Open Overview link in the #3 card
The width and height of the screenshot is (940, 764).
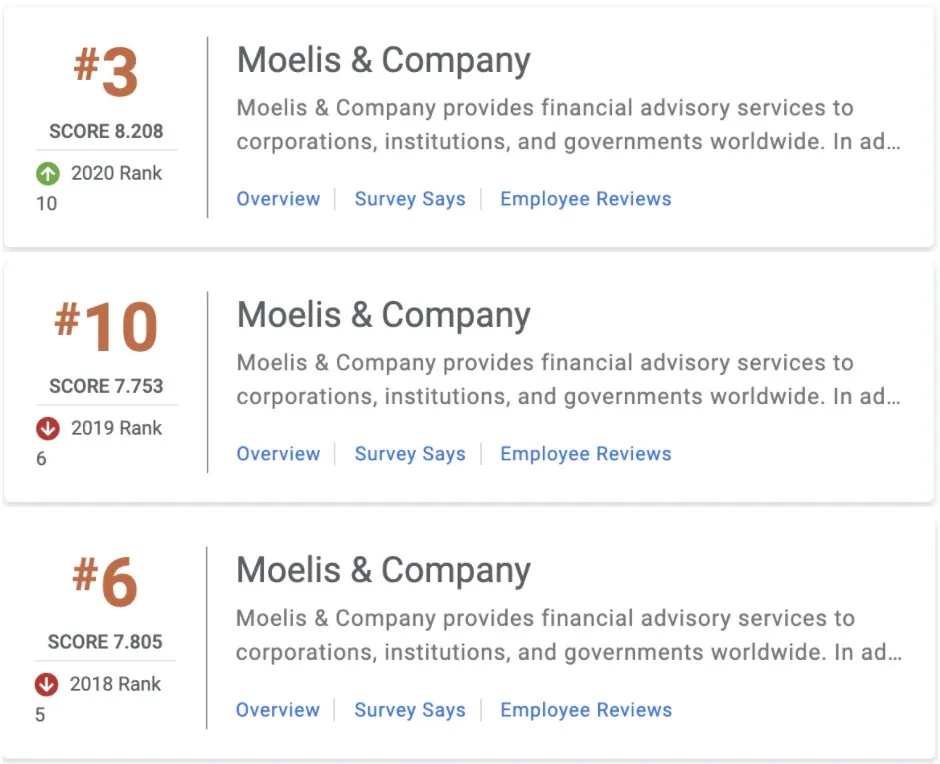point(278,199)
